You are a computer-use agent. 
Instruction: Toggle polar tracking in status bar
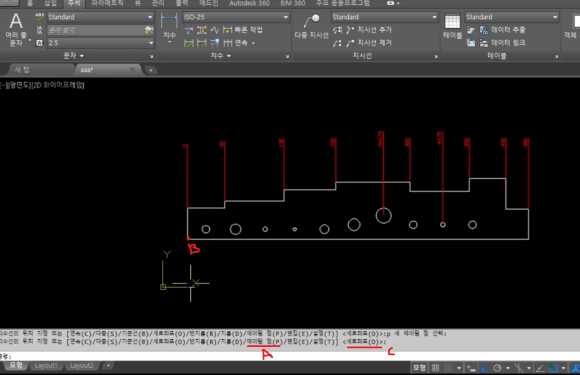click(x=498, y=368)
